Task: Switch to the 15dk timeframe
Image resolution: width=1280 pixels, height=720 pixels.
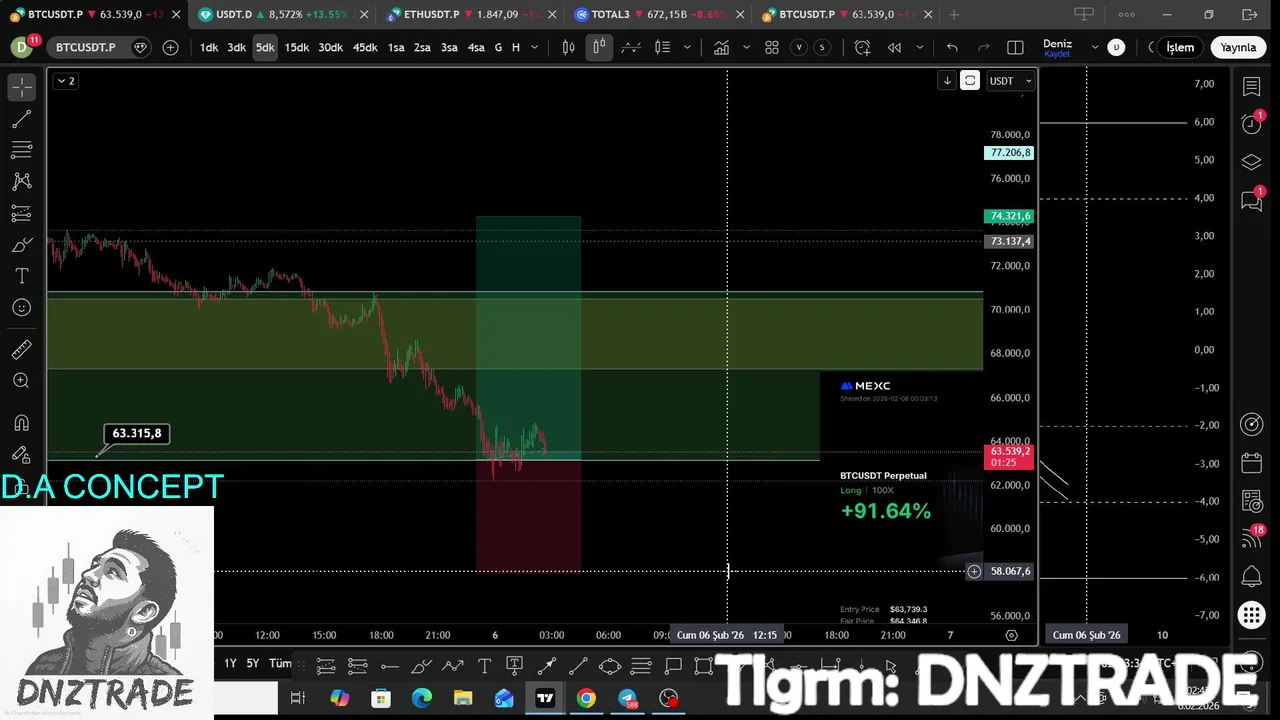Action: pyautogui.click(x=297, y=48)
